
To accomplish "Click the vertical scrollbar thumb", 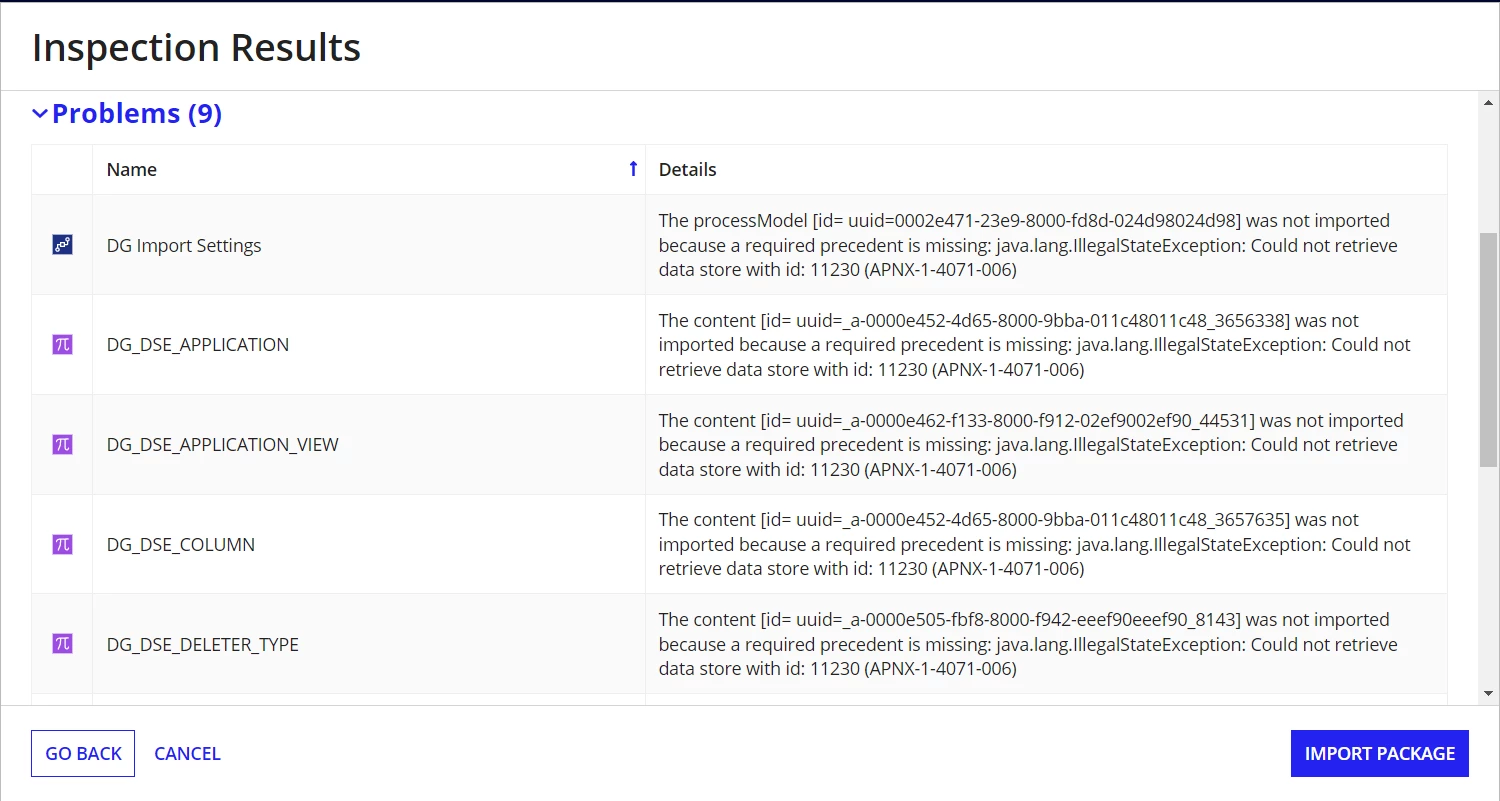I will pyautogui.click(x=1488, y=349).
